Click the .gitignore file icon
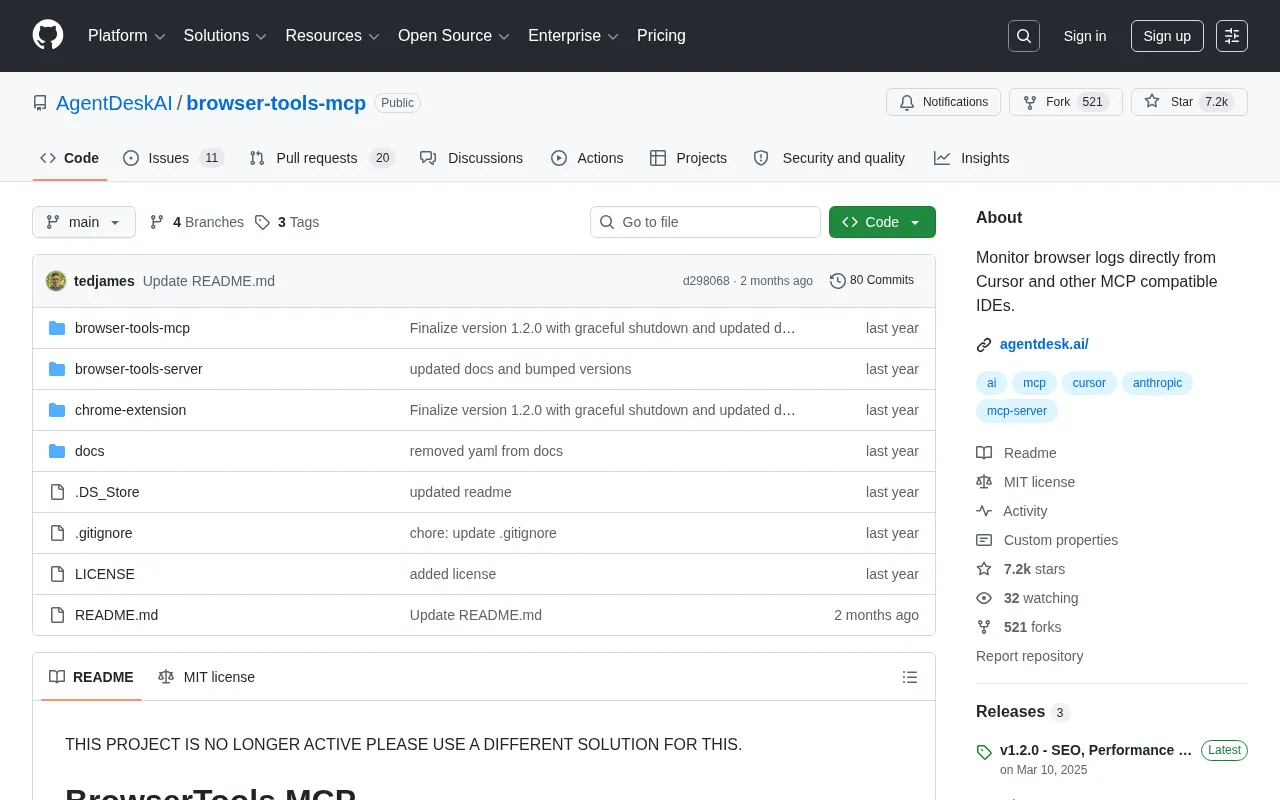The height and width of the screenshot is (800, 1280). 57,533
